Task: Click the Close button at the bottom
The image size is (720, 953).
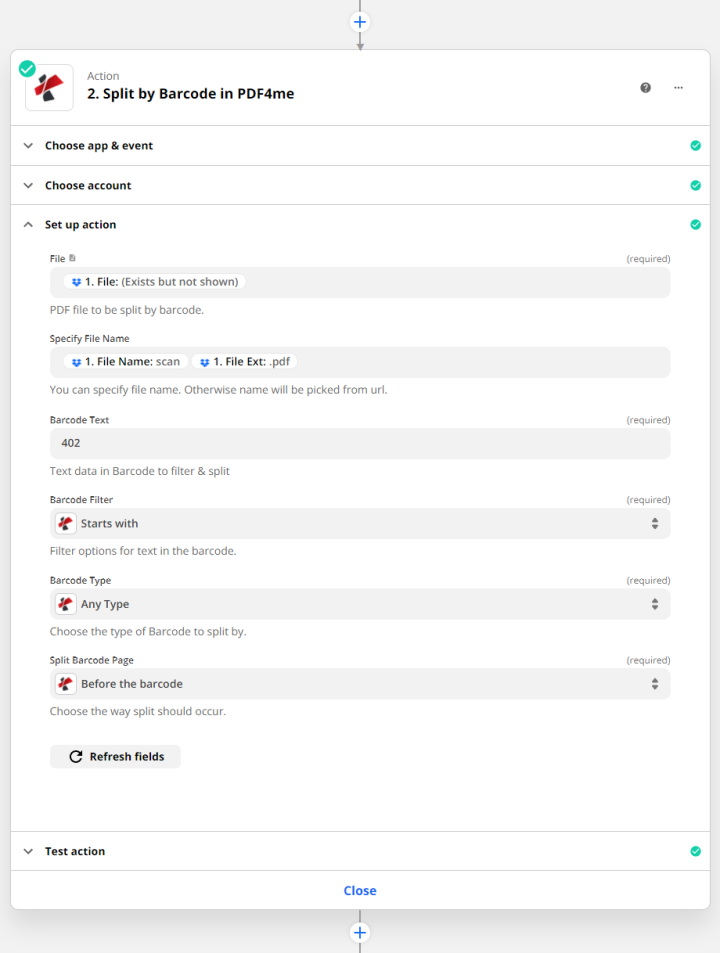Action: (x=359, y=890)
